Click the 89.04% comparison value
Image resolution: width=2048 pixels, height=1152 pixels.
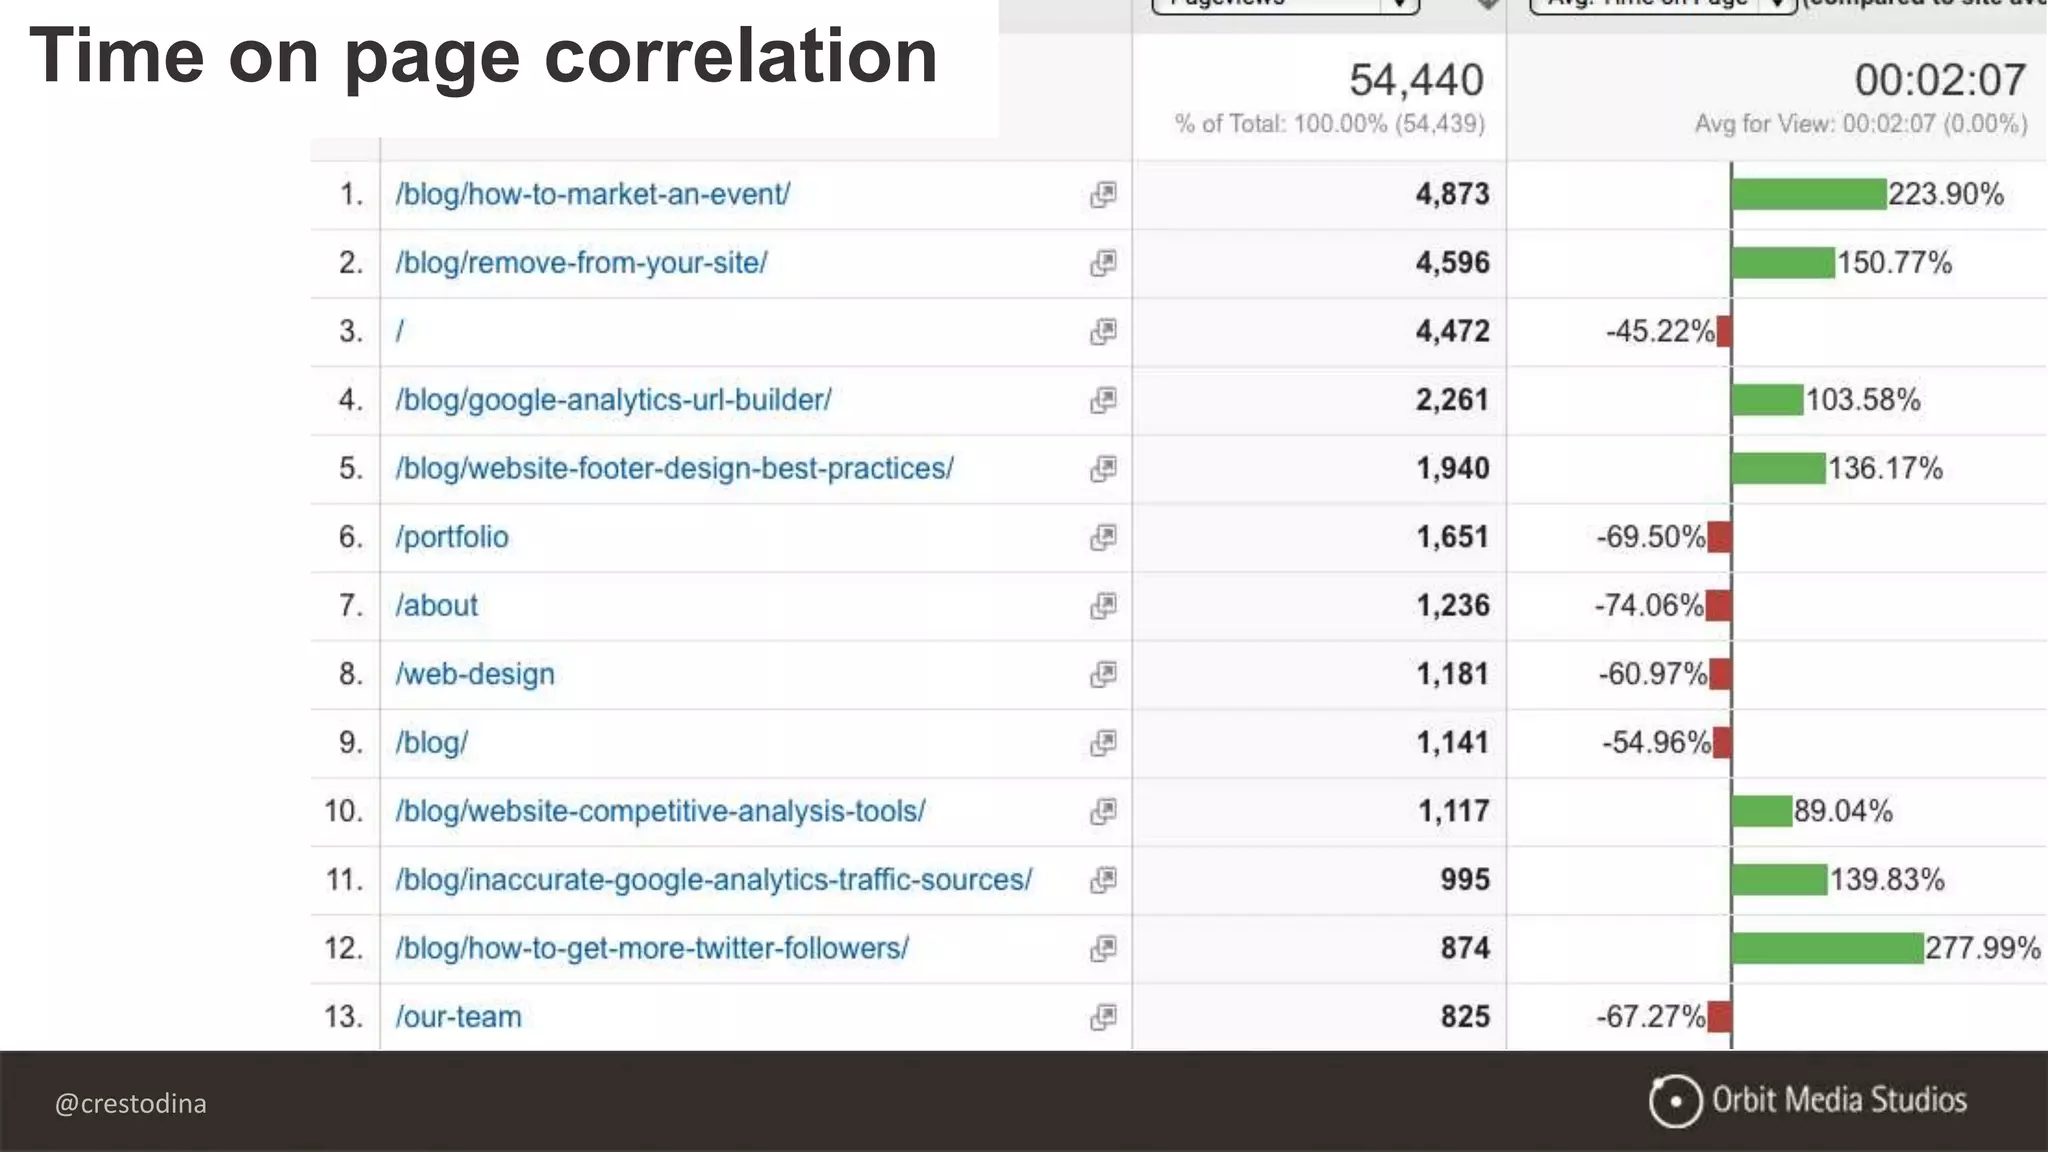[x=1843, y=811]
